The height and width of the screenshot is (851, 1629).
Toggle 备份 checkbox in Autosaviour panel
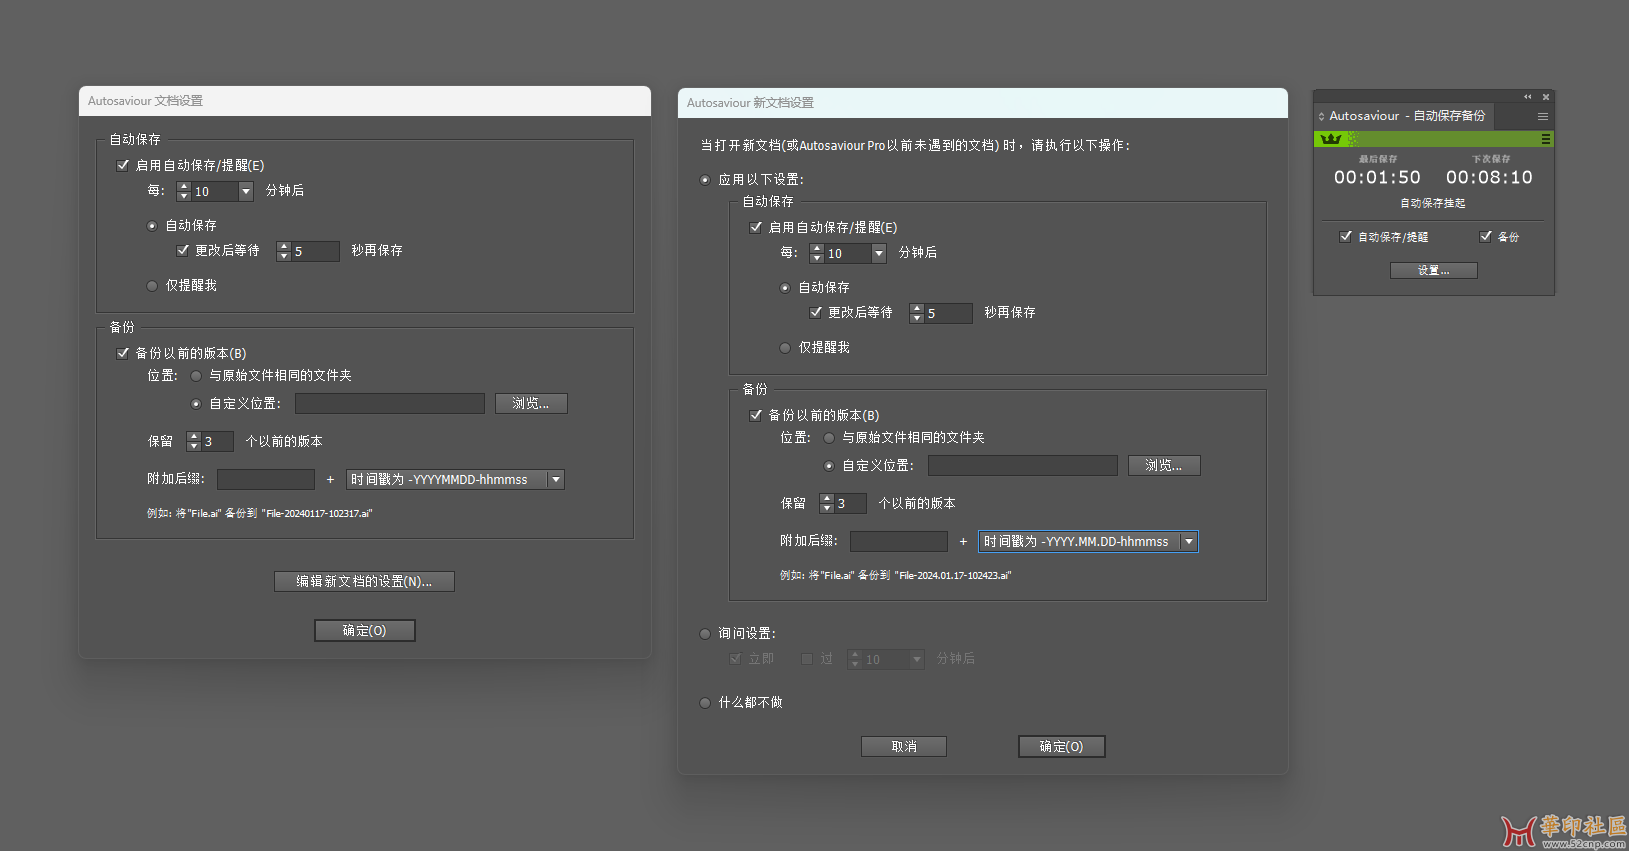click(x=1486, y=237)
